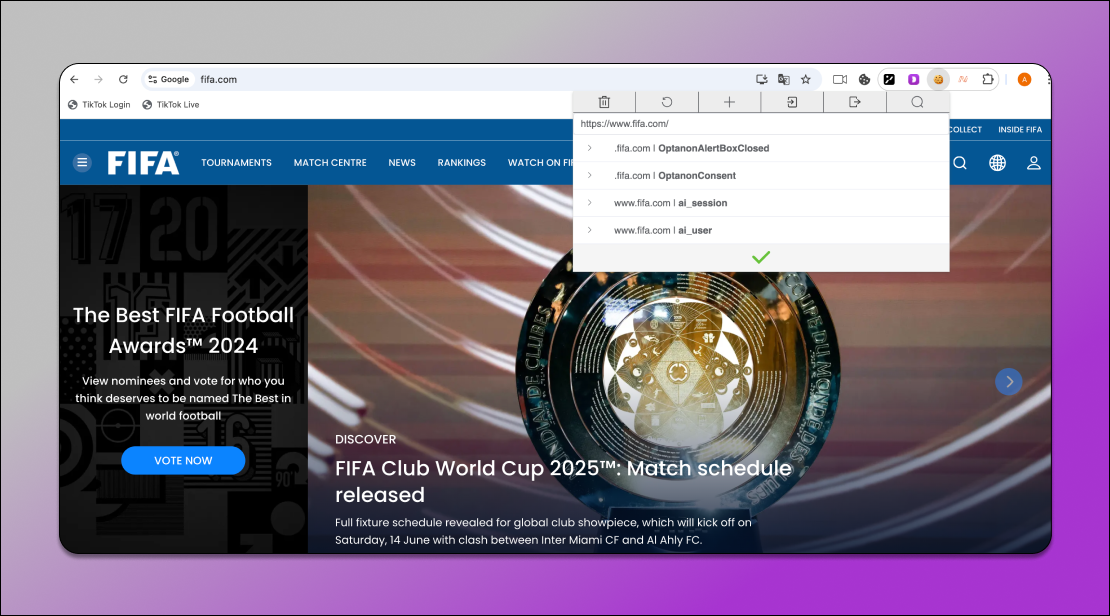Select the ai_user cookie name
1110x616 pixels.
click(695, 230)
